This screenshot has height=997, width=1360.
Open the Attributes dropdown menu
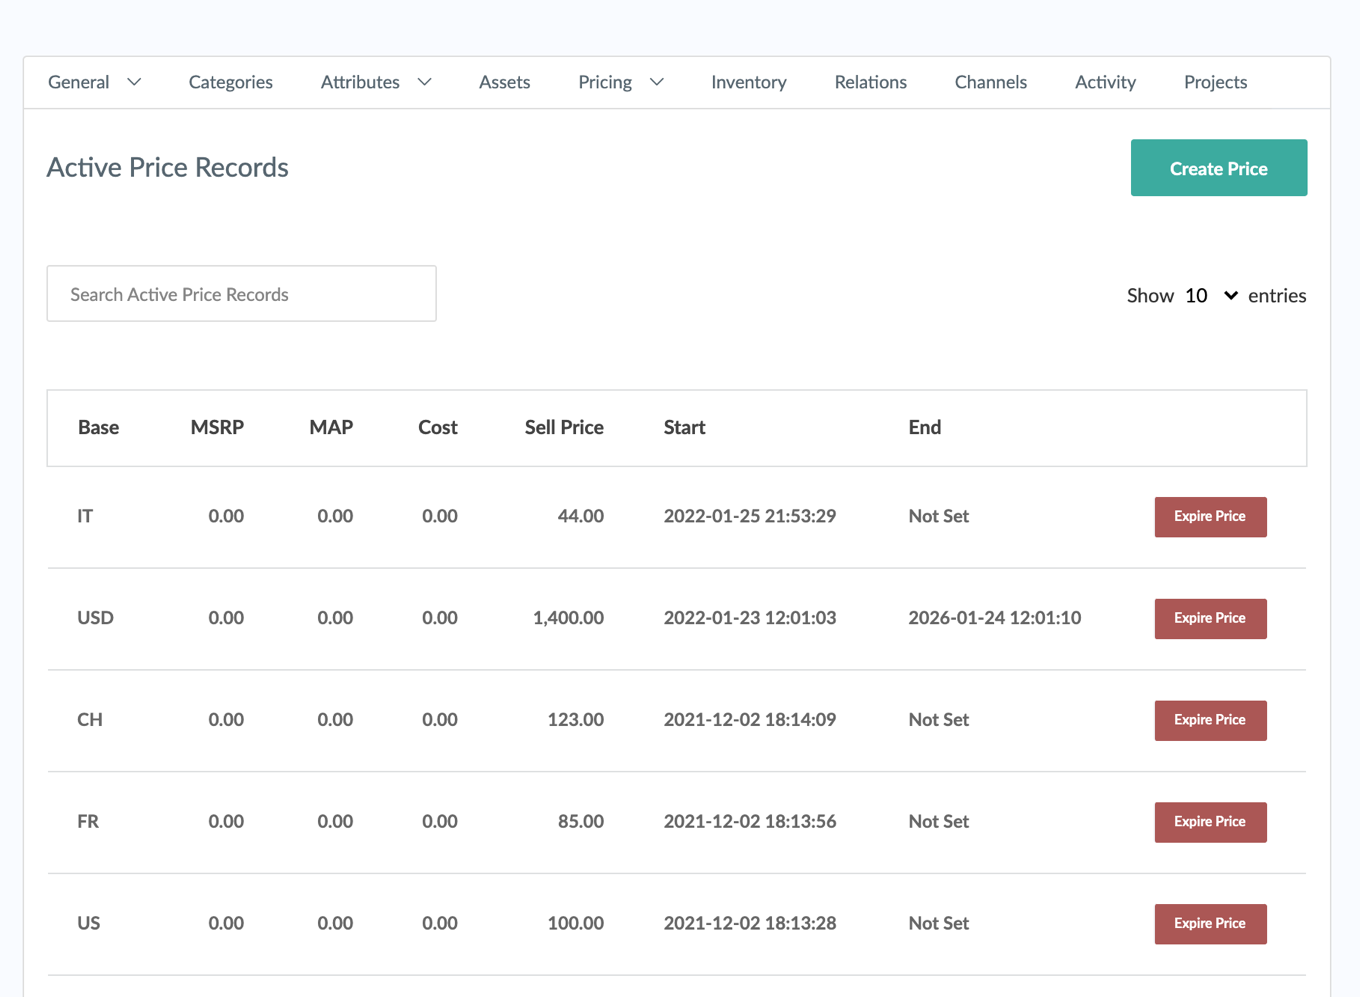375,82
